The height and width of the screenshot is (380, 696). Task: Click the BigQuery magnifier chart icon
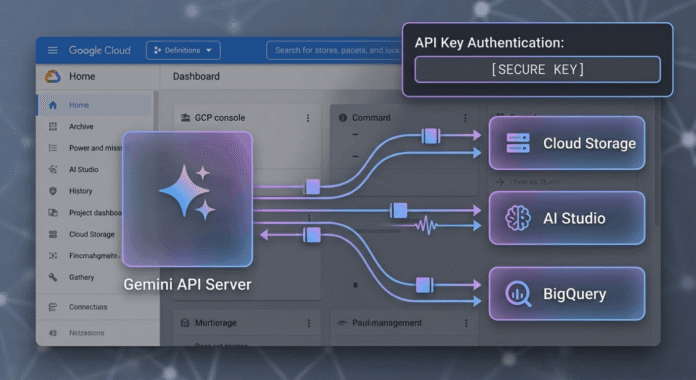coord(518,294)
